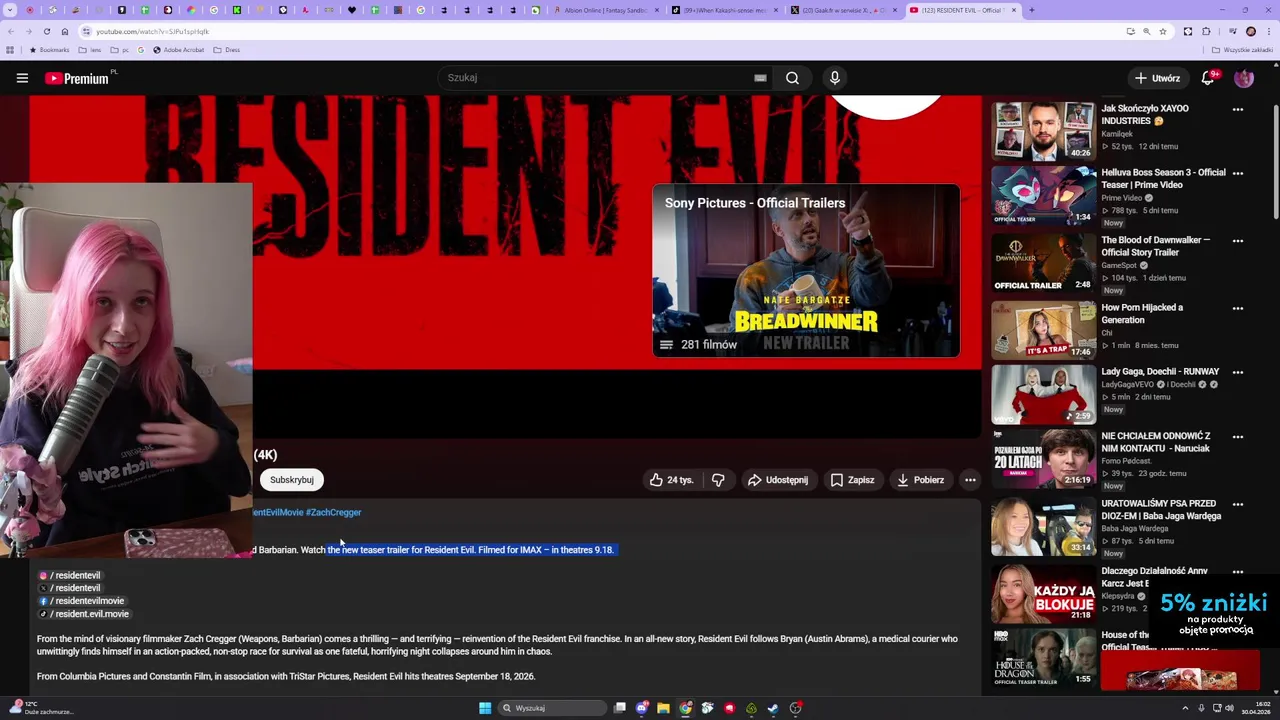This screenshot has width=1280, height=720.
Task: Open Bookmarks folder in bookmarks bar
Action: pyautogui.click(x=50, y=50)
